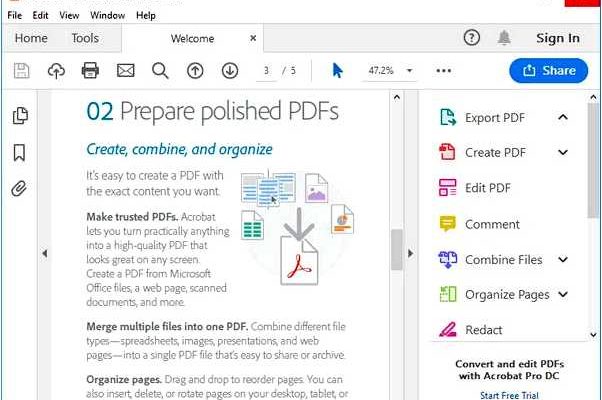Collapse the left navigation pane arrow
The height and width of the screenshot is (400, 602).
point(45,253)
